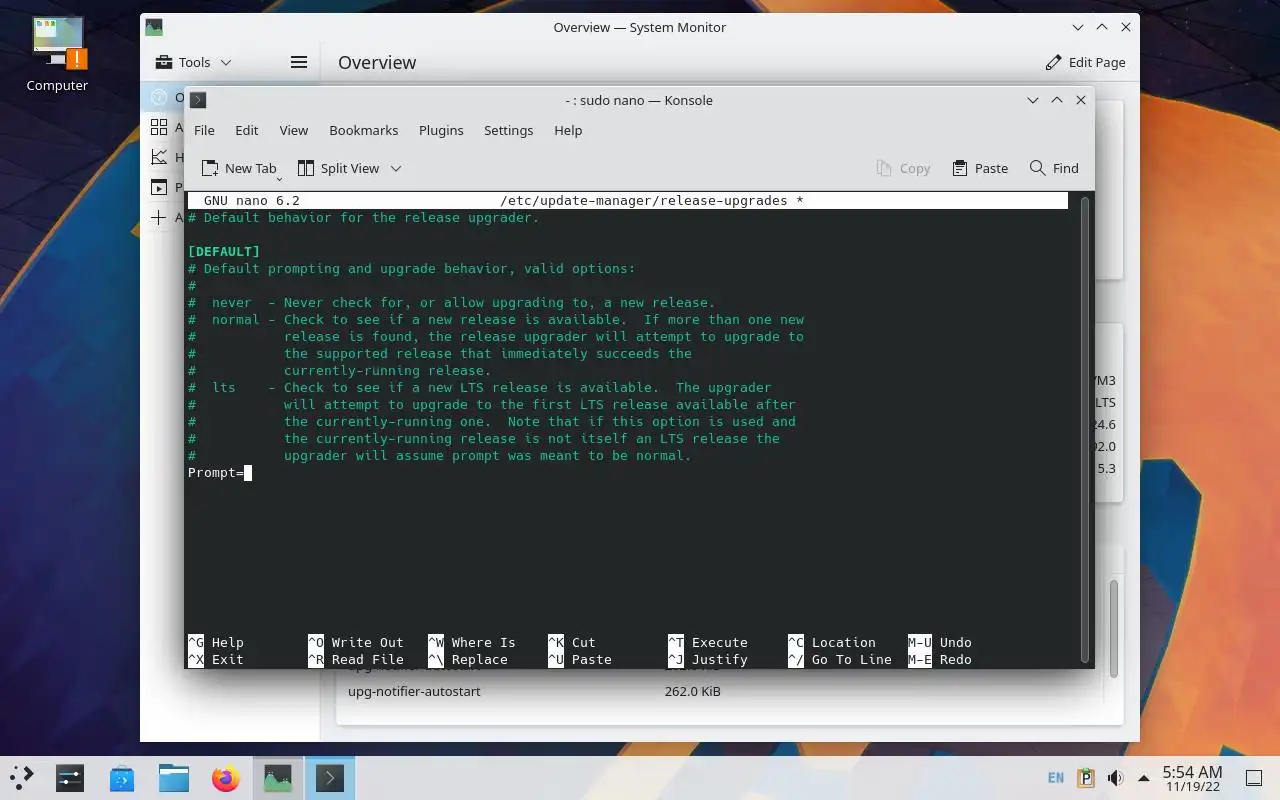This screenshot has height=800, width=1280.
Task: Click the P tray icon beside the EN indicator
Action: click(x=1086, y=778)
